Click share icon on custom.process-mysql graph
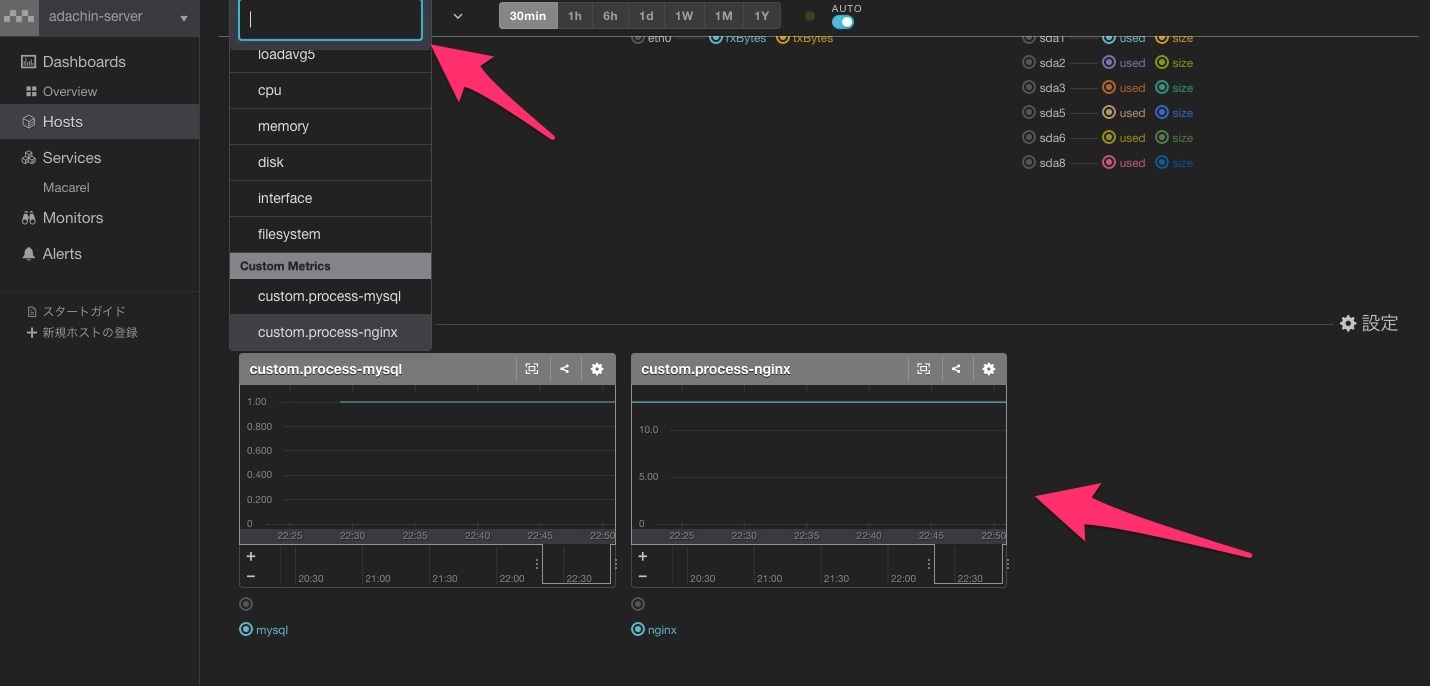Viewport: 1430px width, 686px height. tap(564, 369)
